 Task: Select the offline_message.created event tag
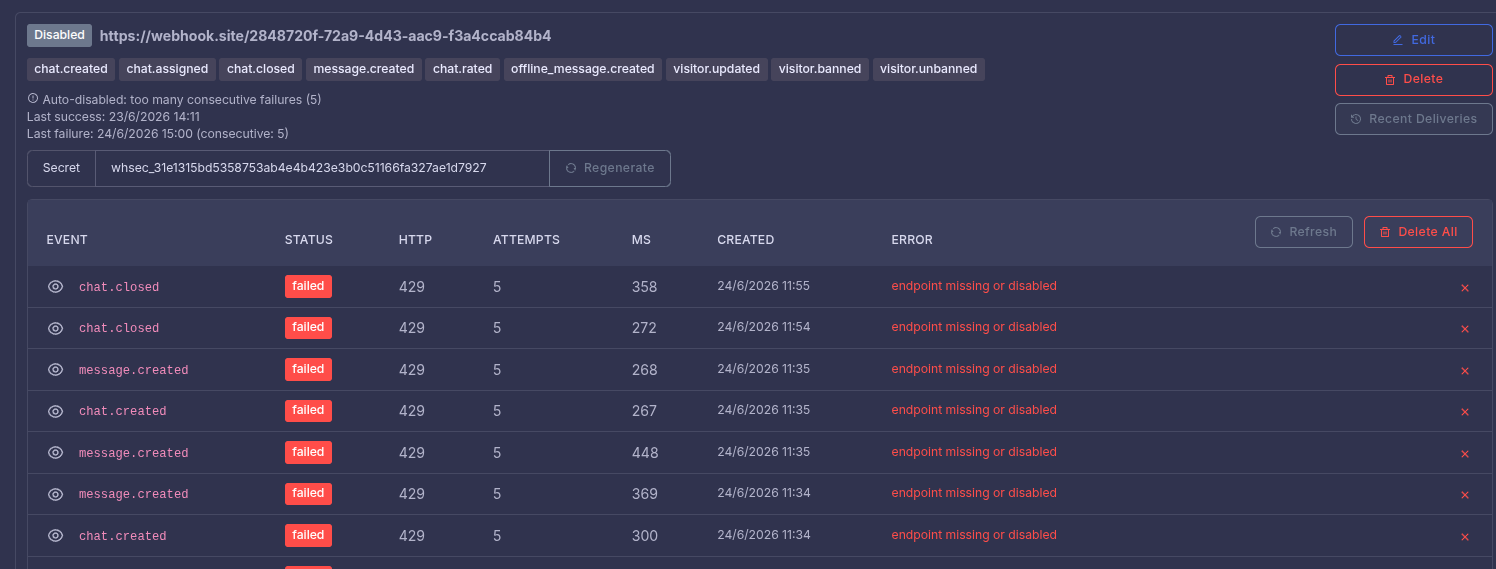pyautogui.click(x=583, y=69)
